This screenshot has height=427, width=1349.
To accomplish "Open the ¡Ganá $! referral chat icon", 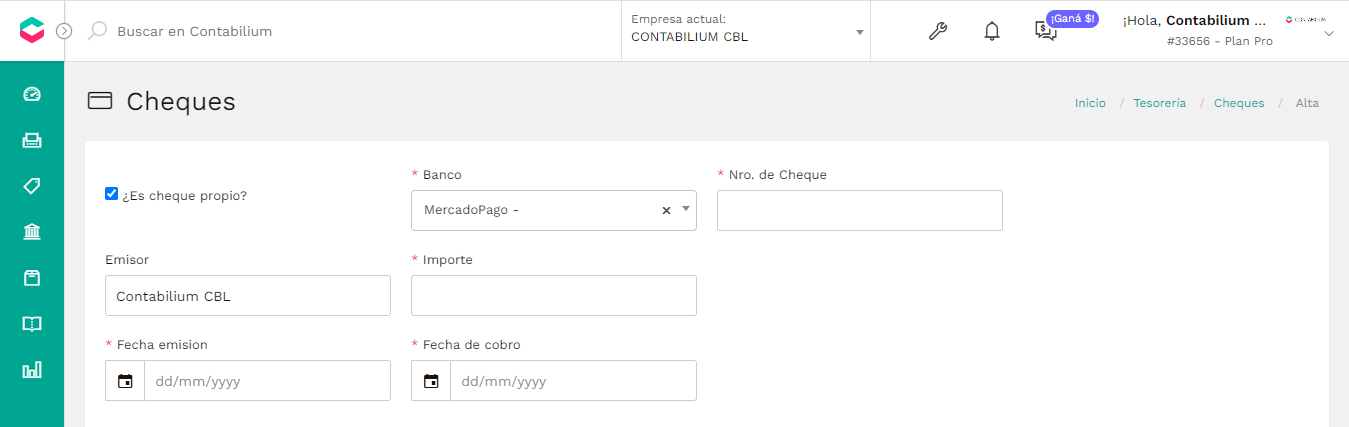I will pyautogui.click(x=1046, y=31).
